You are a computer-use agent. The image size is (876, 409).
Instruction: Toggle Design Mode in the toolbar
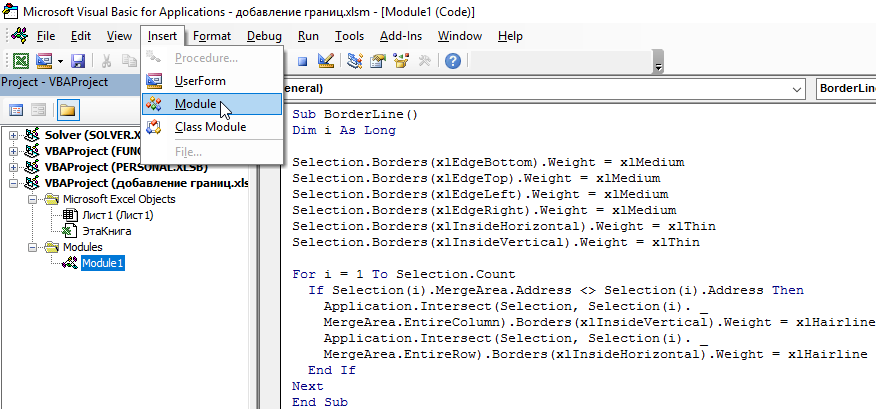[x=326, y=61]
